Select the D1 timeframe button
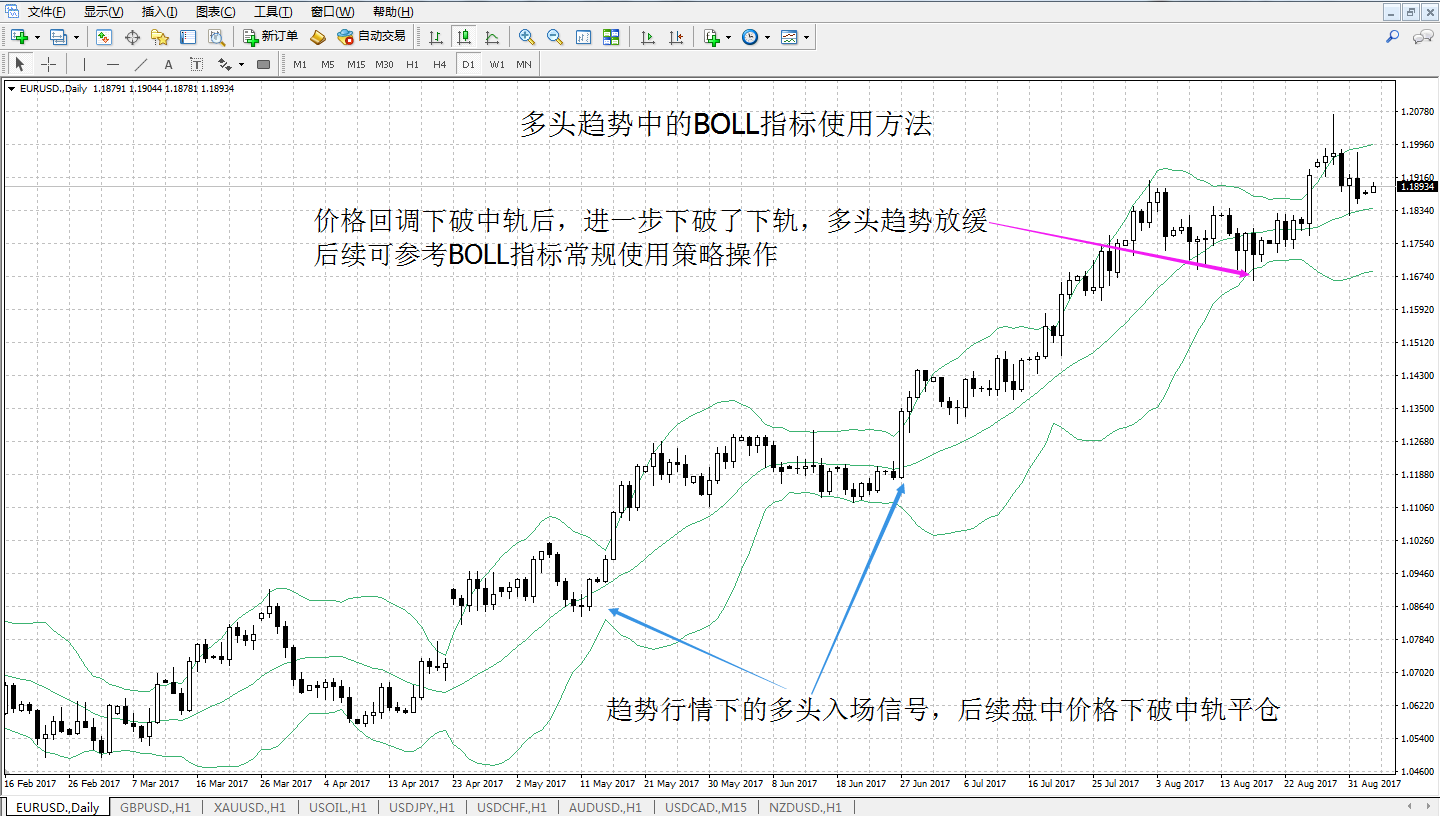1440x816 pixels. 468,64
